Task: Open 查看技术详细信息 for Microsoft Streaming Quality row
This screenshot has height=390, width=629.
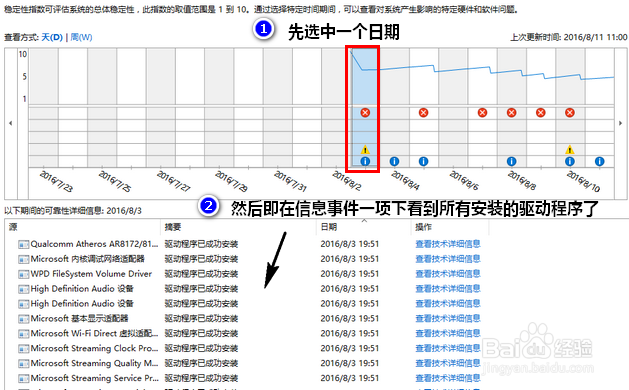Action: [448, 363]
